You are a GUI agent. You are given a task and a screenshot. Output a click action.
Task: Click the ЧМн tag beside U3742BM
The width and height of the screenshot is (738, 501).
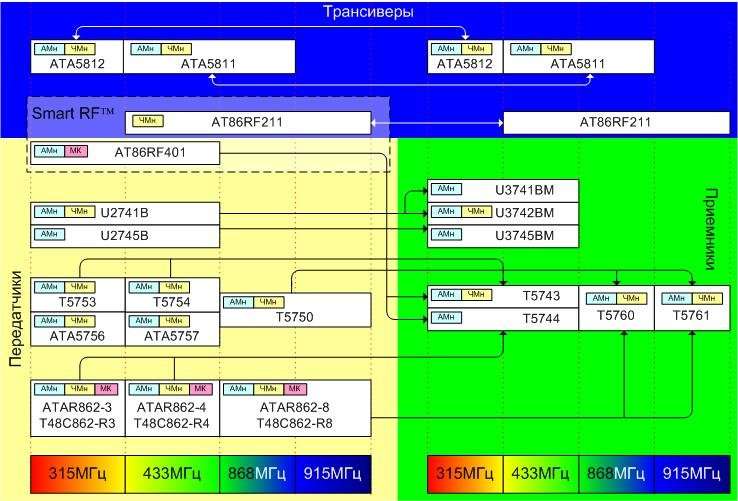tap(477, 211)
